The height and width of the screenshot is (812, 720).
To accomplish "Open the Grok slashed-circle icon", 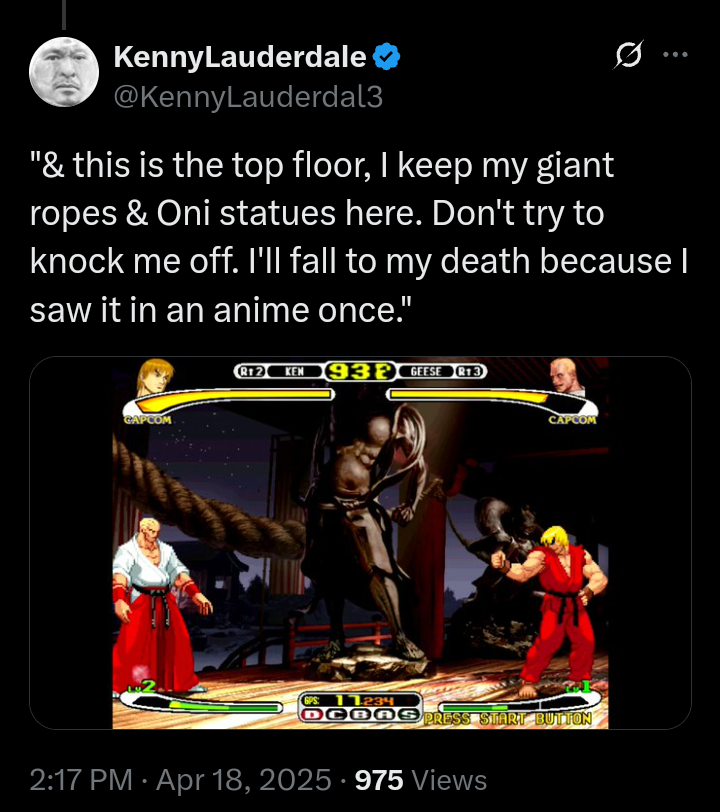I will (x=628, y=54).
